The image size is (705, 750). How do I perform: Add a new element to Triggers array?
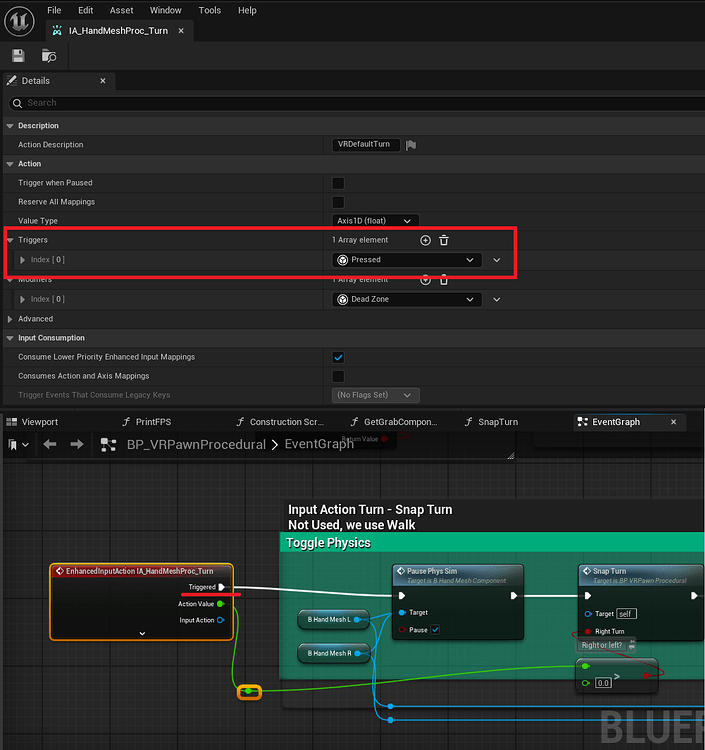tap(425, 240)
